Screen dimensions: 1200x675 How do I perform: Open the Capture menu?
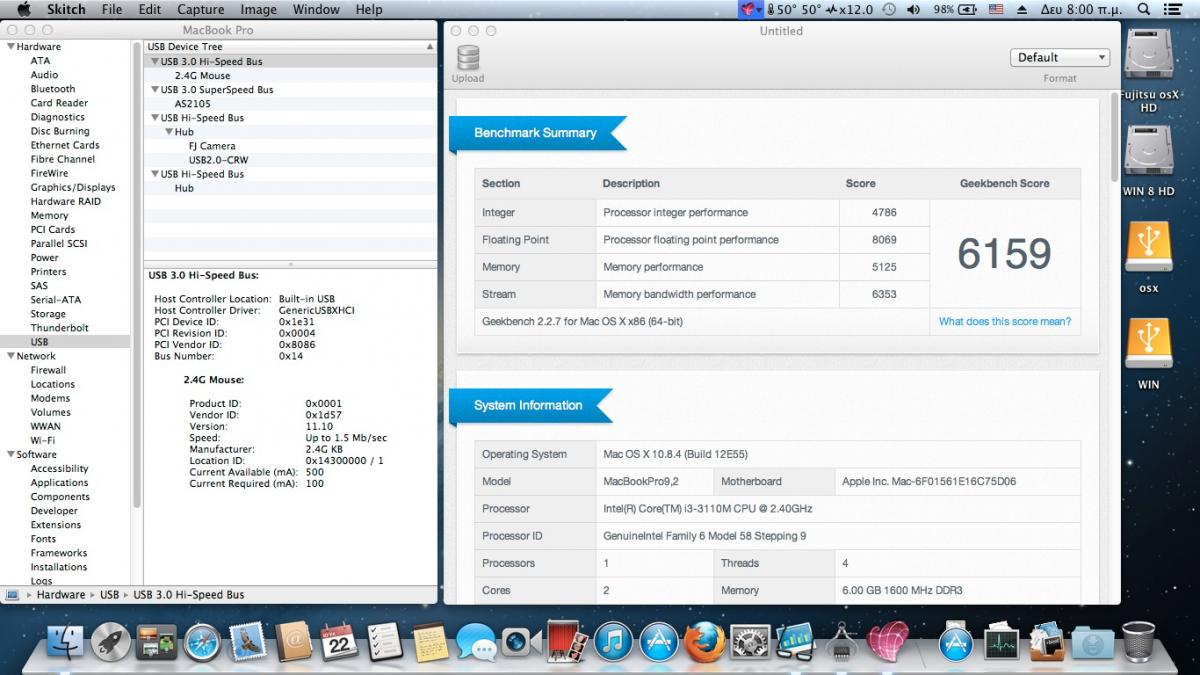click(200, 9)
